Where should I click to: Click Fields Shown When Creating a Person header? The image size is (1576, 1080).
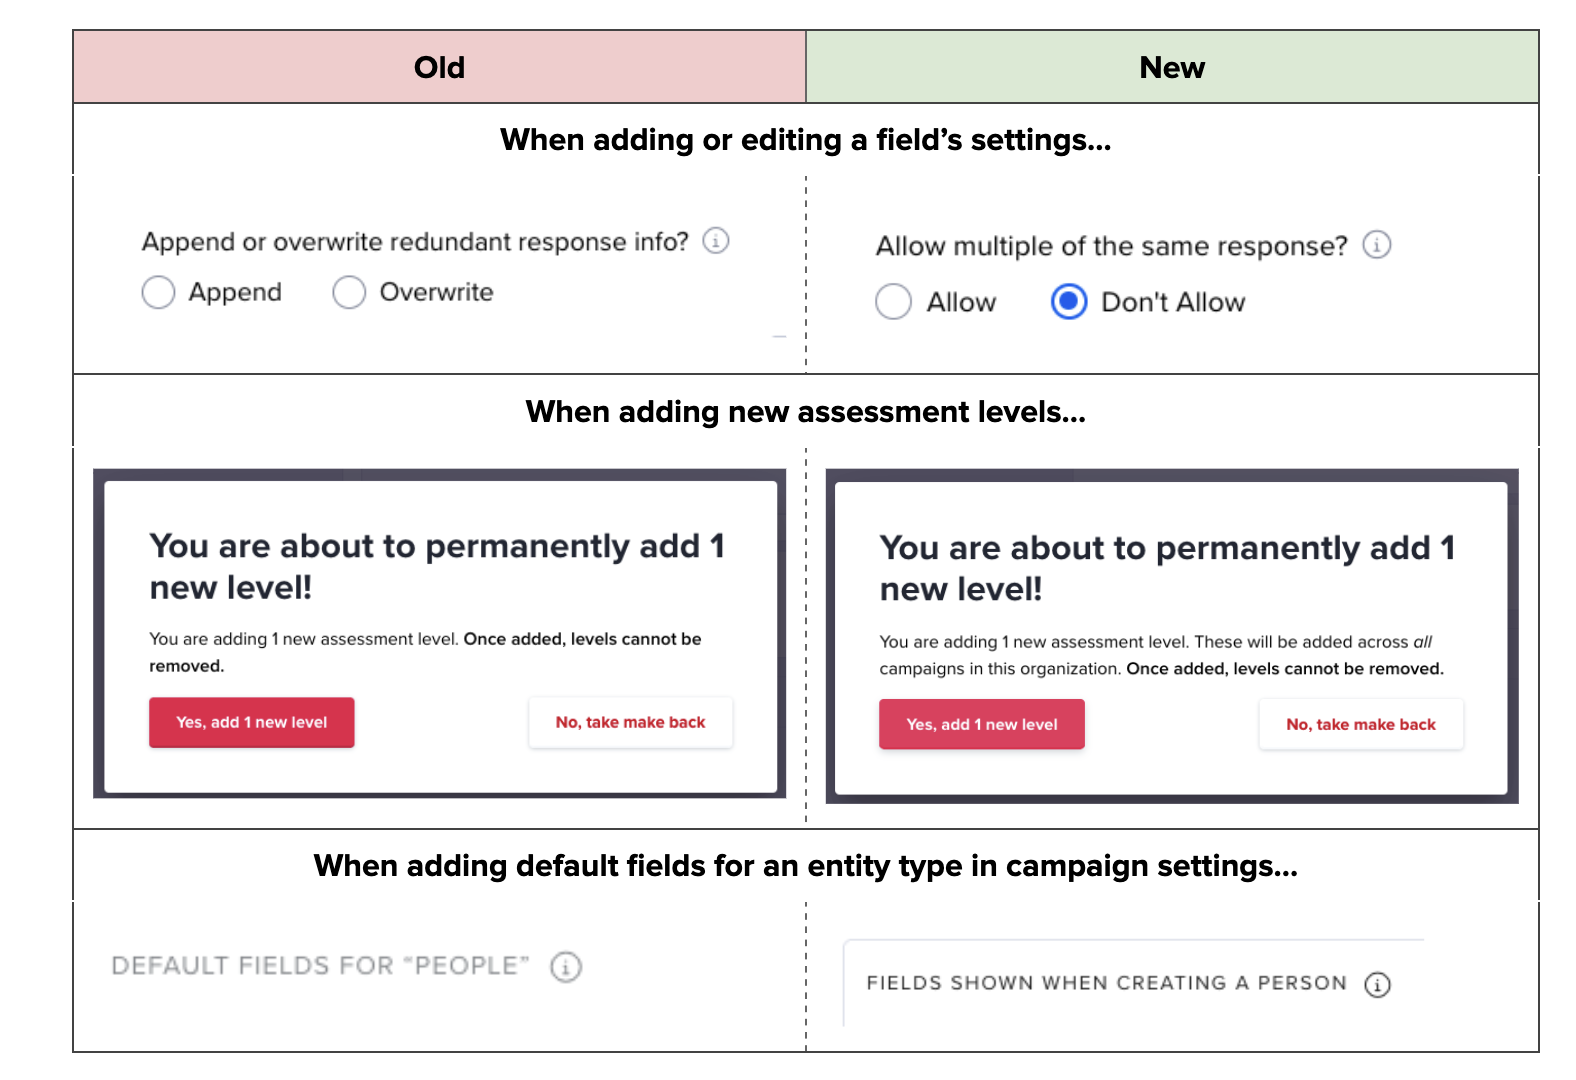[1107, 983]
